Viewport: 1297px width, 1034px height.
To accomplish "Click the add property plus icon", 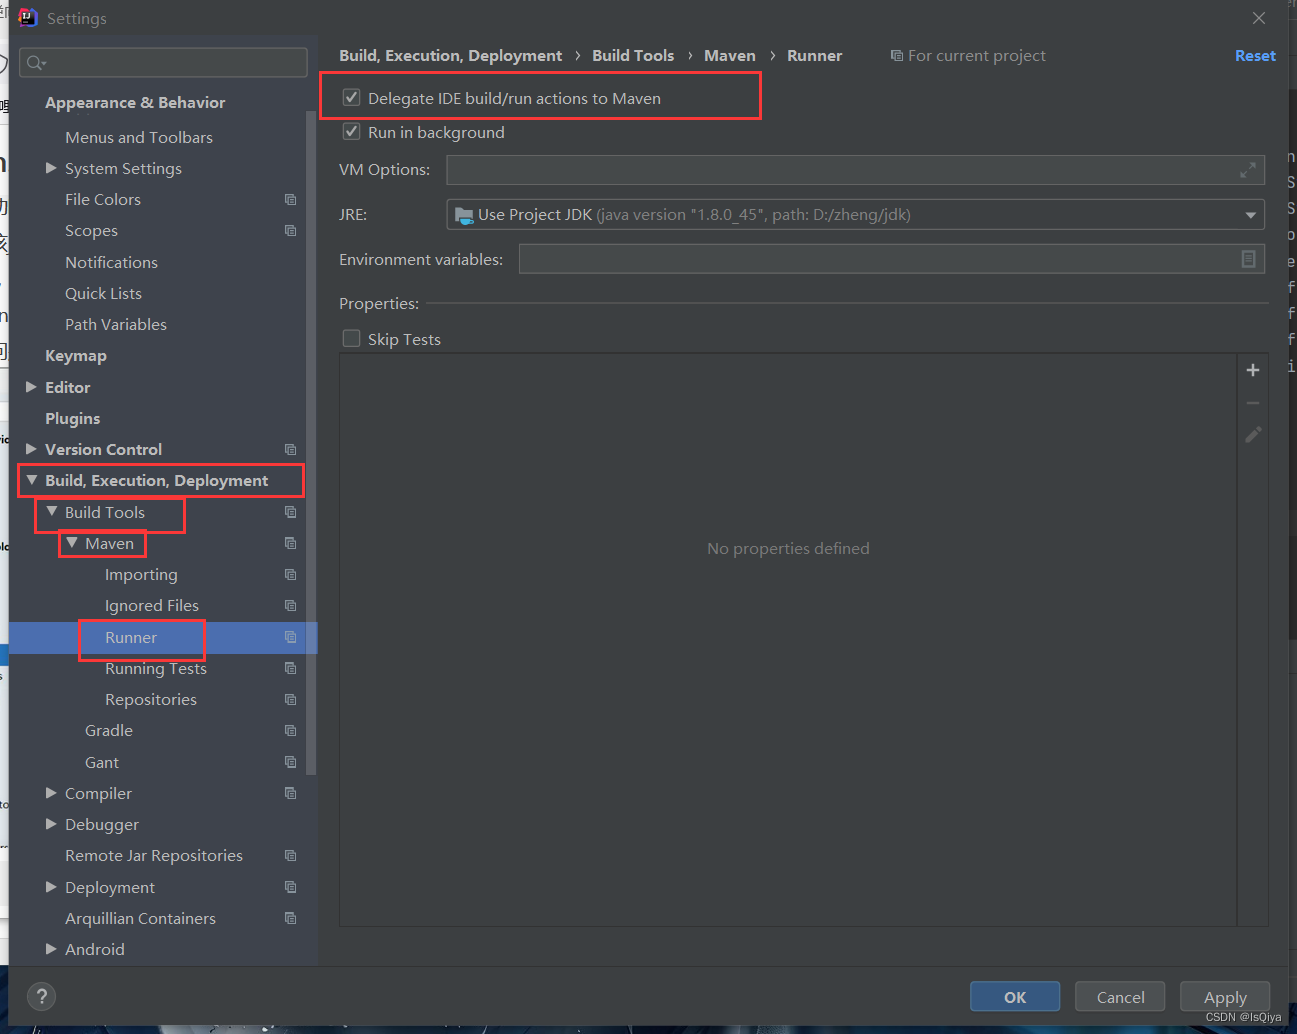I will pyautogui.click(x=1253, y=370).
